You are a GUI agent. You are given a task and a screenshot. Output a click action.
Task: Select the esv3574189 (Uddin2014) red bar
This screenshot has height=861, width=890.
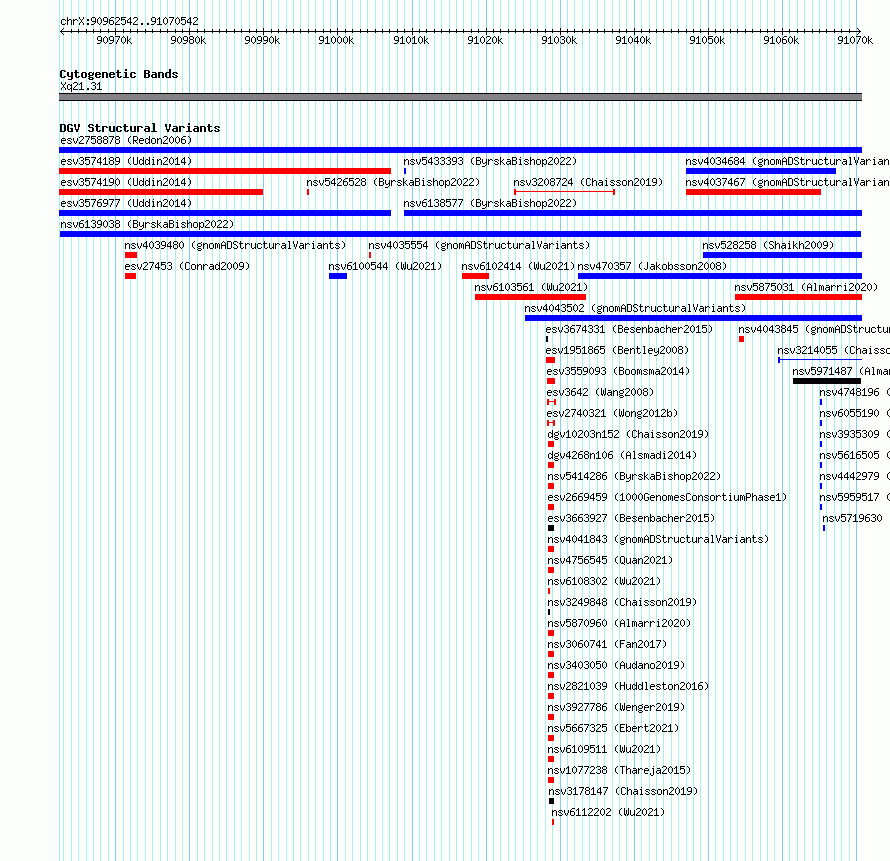[225, 171]
